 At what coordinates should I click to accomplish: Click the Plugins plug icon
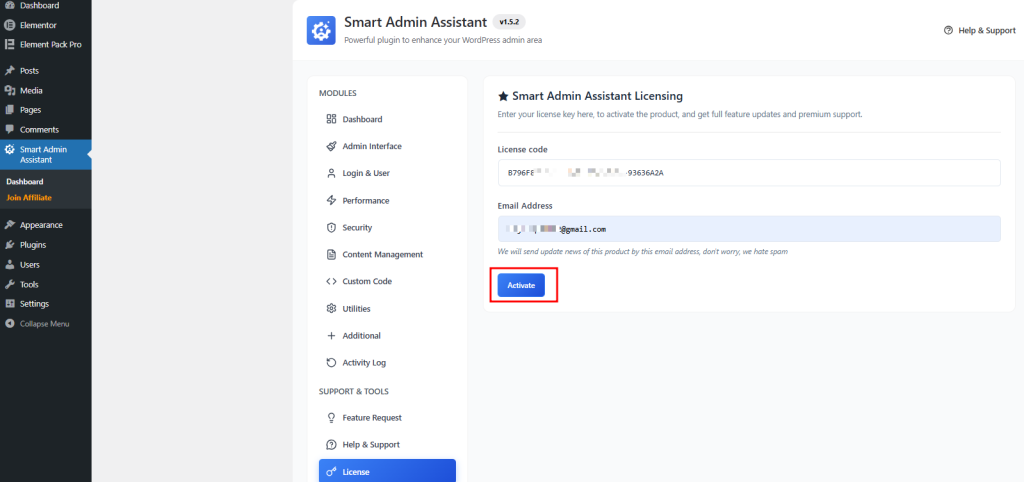click(x=10, y=245)
